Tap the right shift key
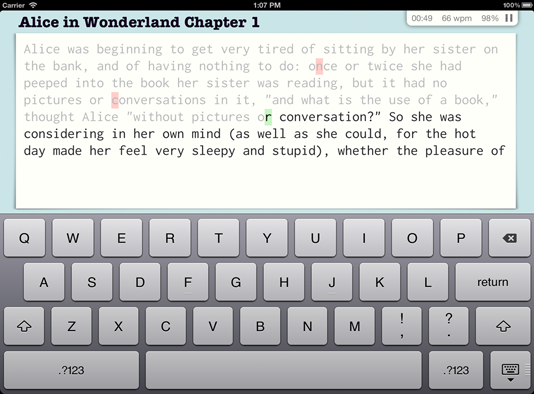The height and width of the screenshot is (394, 534). tap(503, 326)
